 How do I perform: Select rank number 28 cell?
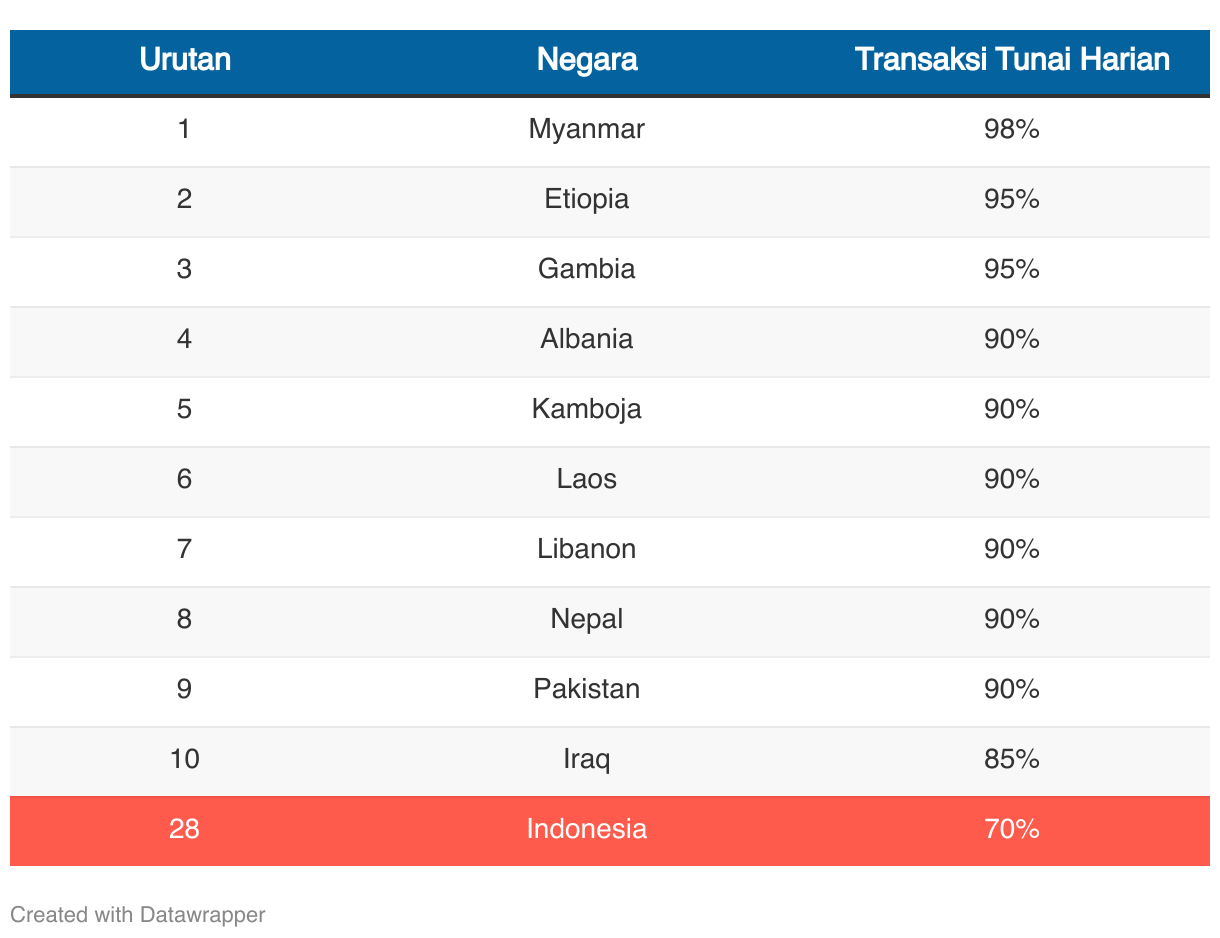tap(185, 829)
